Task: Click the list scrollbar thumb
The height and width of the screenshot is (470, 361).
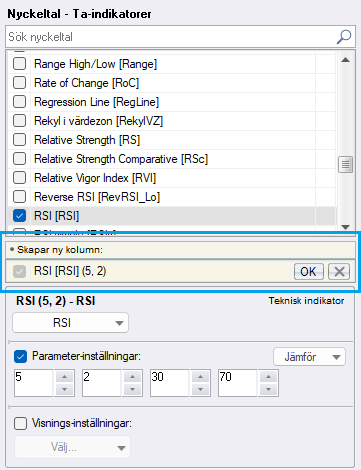Action: pyautogui.click(x=346, y=165)
